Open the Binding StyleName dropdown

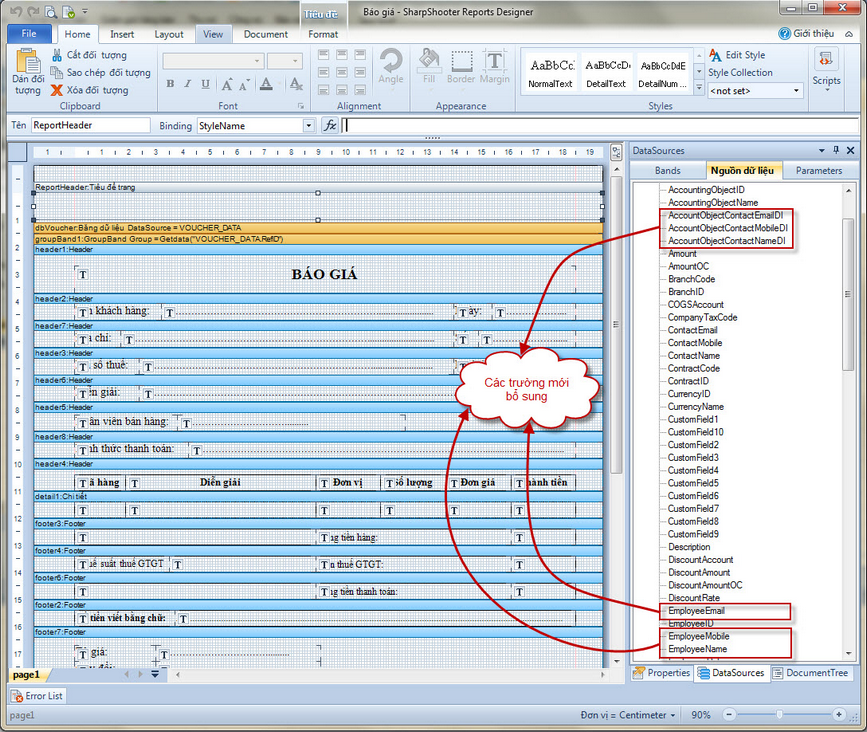309,126
